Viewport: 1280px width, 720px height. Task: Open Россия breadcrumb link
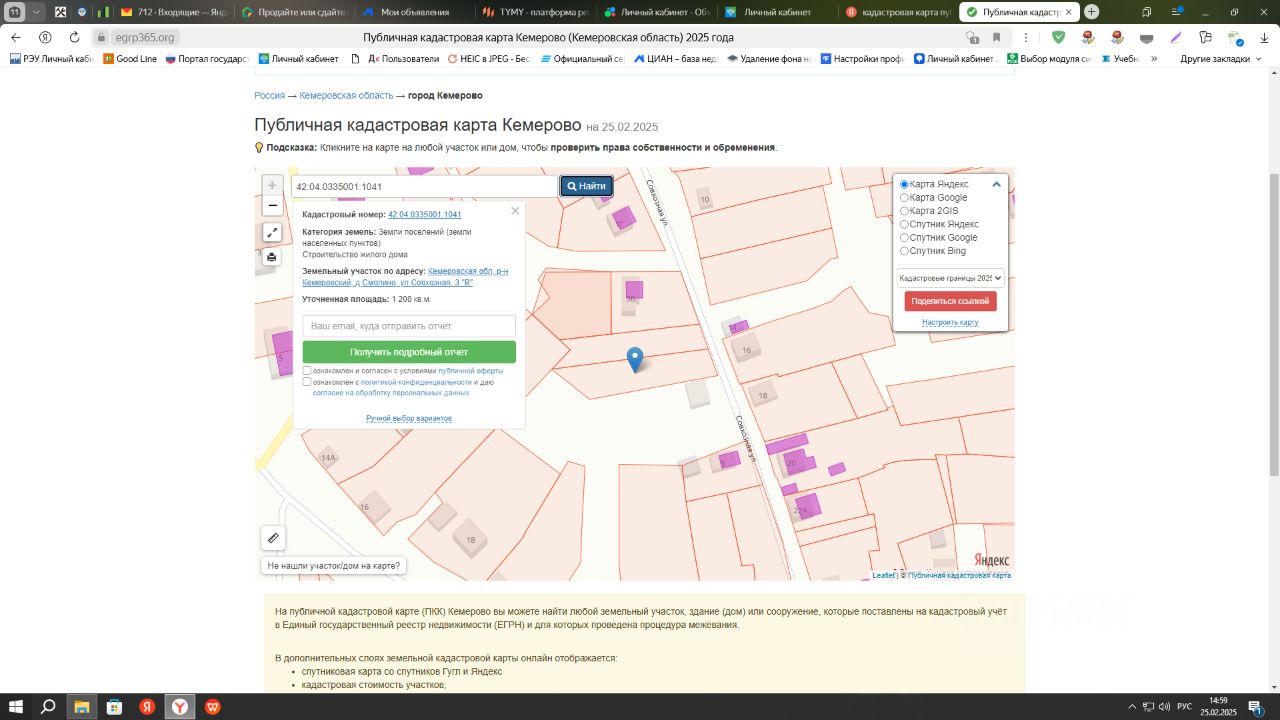point(269,95)
